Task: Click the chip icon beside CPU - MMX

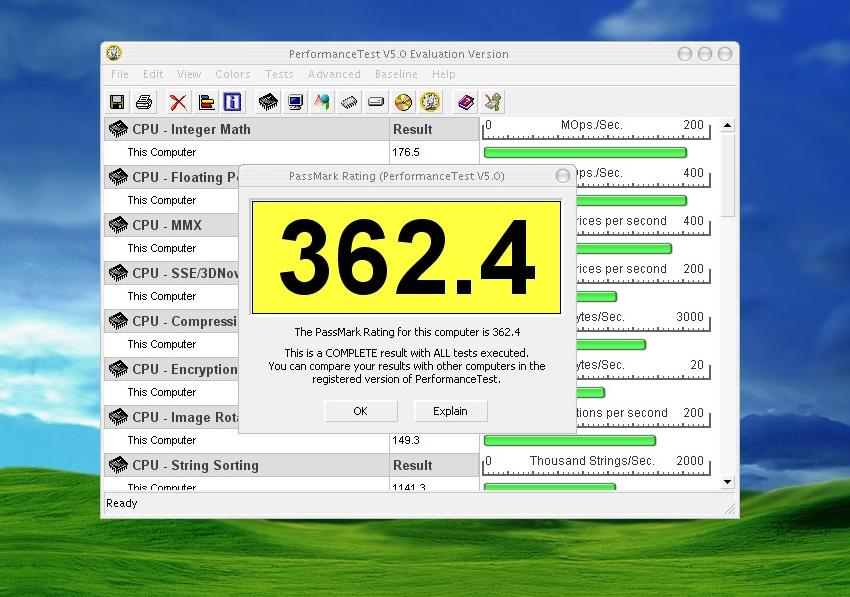Action: 118,224
